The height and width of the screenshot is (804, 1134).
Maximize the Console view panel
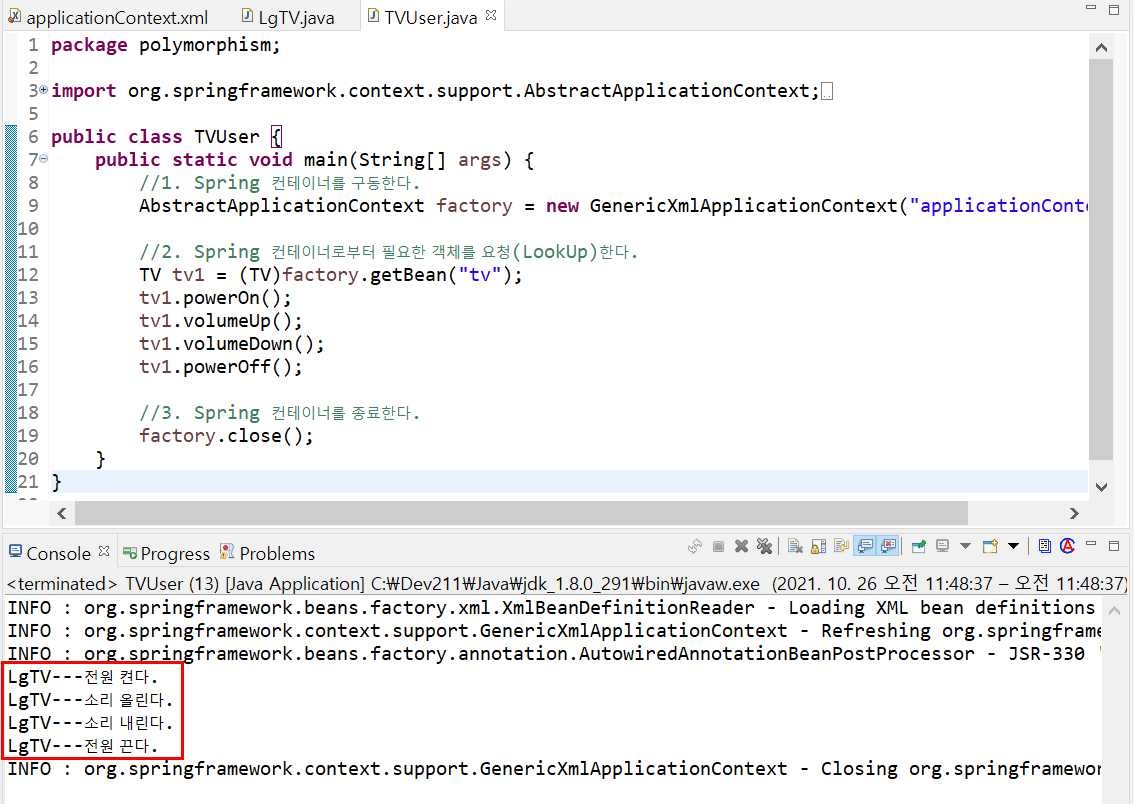coord(1114,546)
